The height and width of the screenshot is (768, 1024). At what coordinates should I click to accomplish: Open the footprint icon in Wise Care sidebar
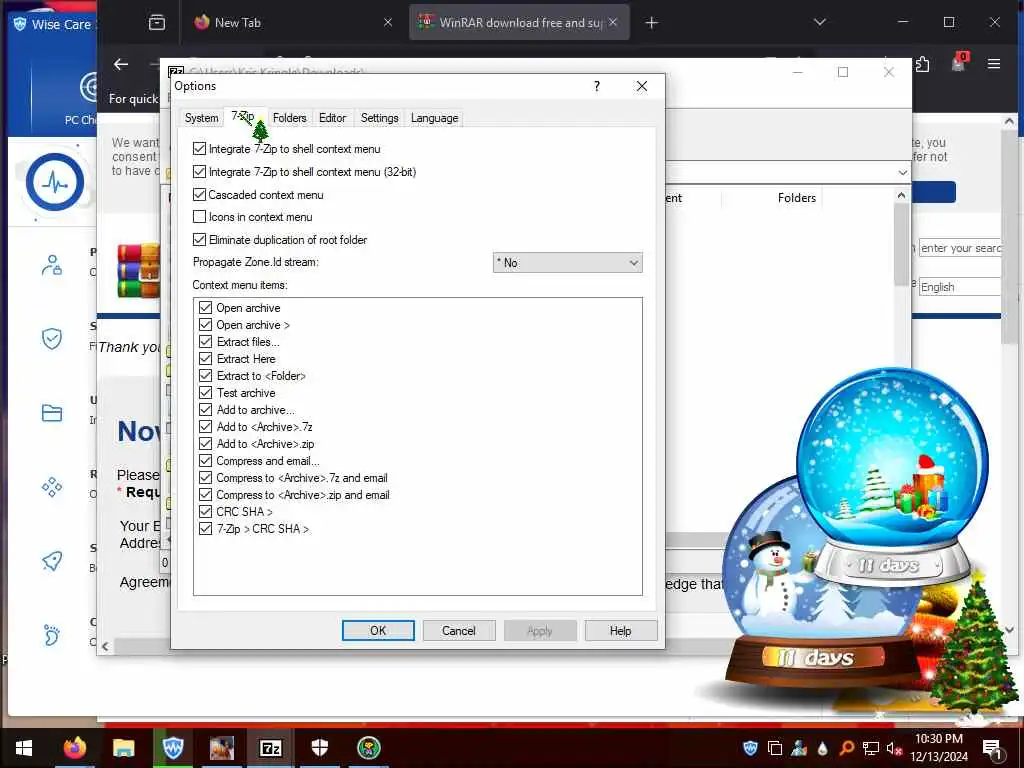pos(52,635)
